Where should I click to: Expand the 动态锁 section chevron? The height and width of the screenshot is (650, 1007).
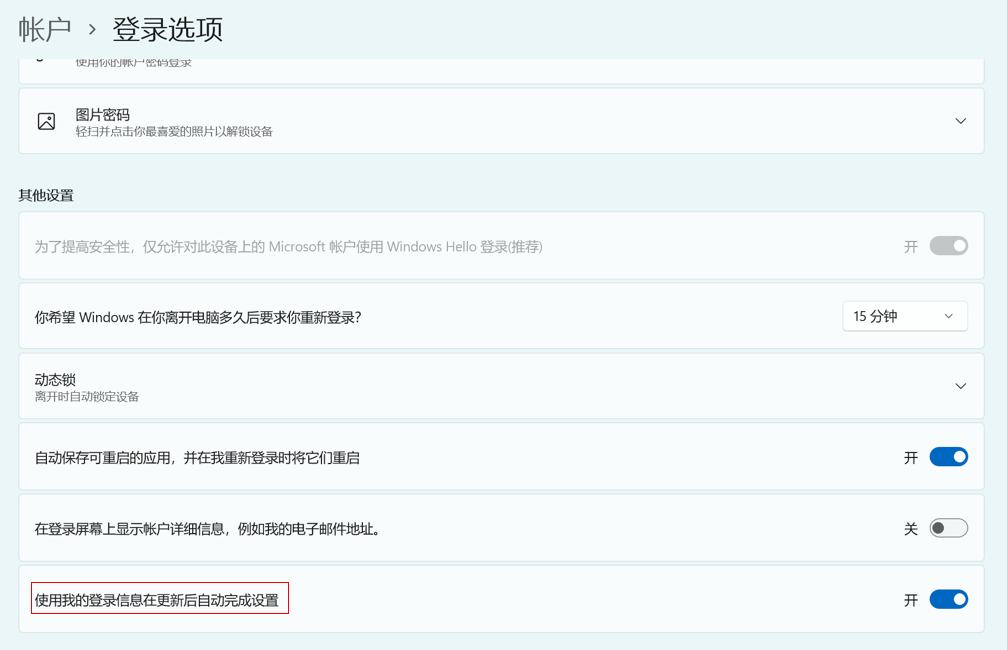point(960,386)
